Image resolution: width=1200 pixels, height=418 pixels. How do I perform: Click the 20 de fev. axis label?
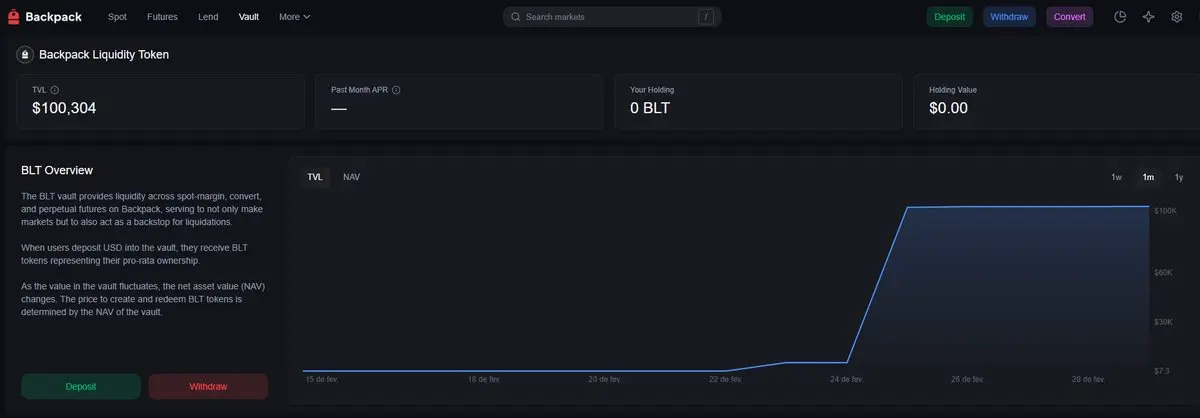(605, 380)
